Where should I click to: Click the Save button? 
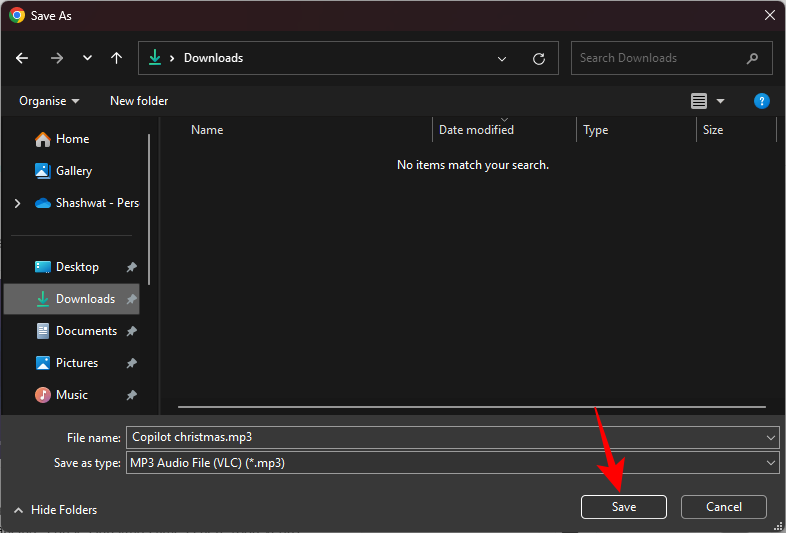[623, 507]
